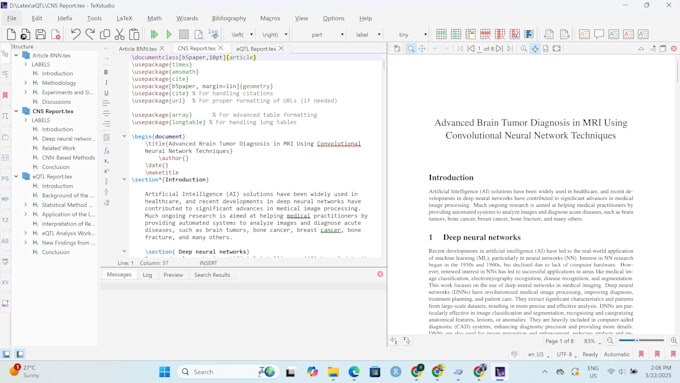
Task: Expand the Methodology section node
Action: coord(25,82)
